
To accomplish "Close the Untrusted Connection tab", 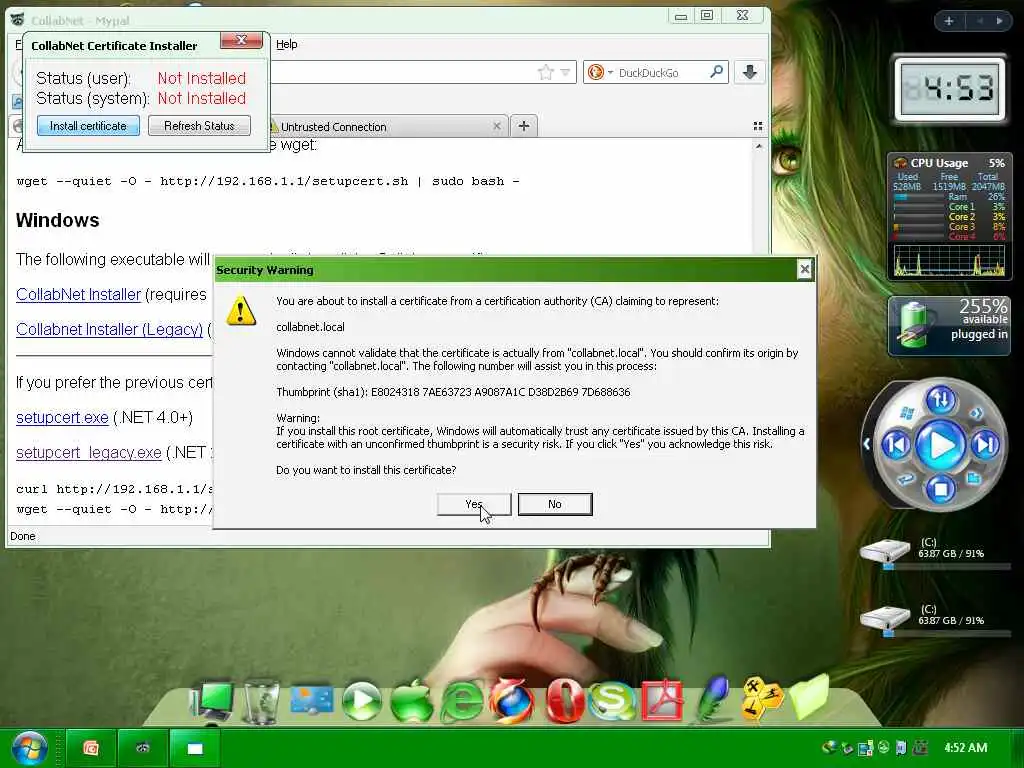I will [496, 126].
